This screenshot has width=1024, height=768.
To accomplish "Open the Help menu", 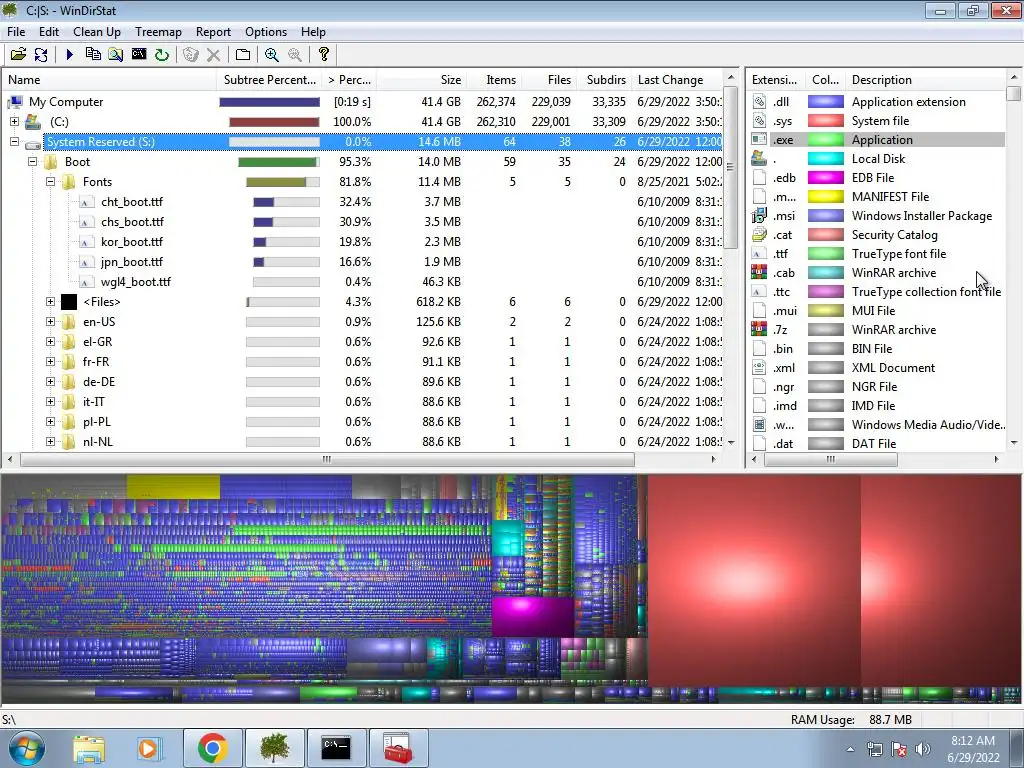I will point(313,31).
